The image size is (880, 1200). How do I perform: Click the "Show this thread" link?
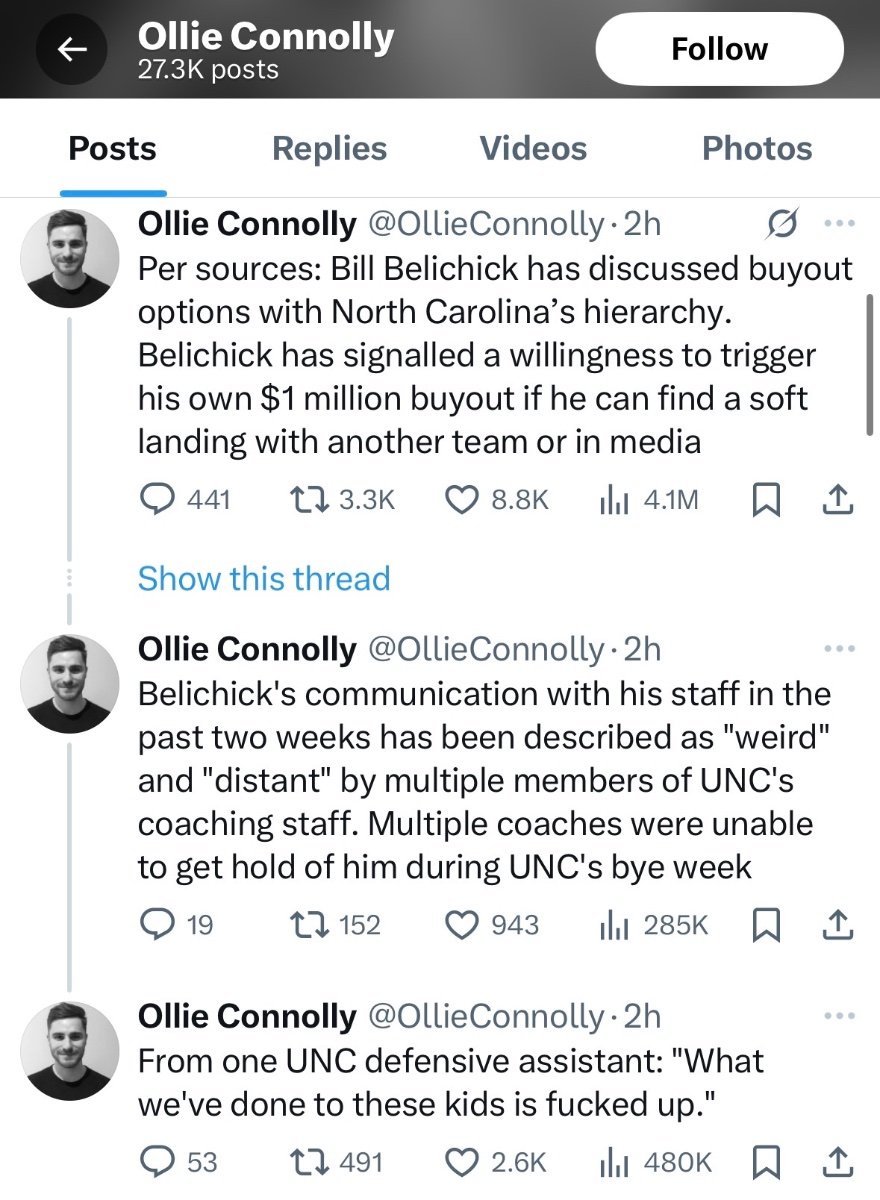[x=264, y=578]
